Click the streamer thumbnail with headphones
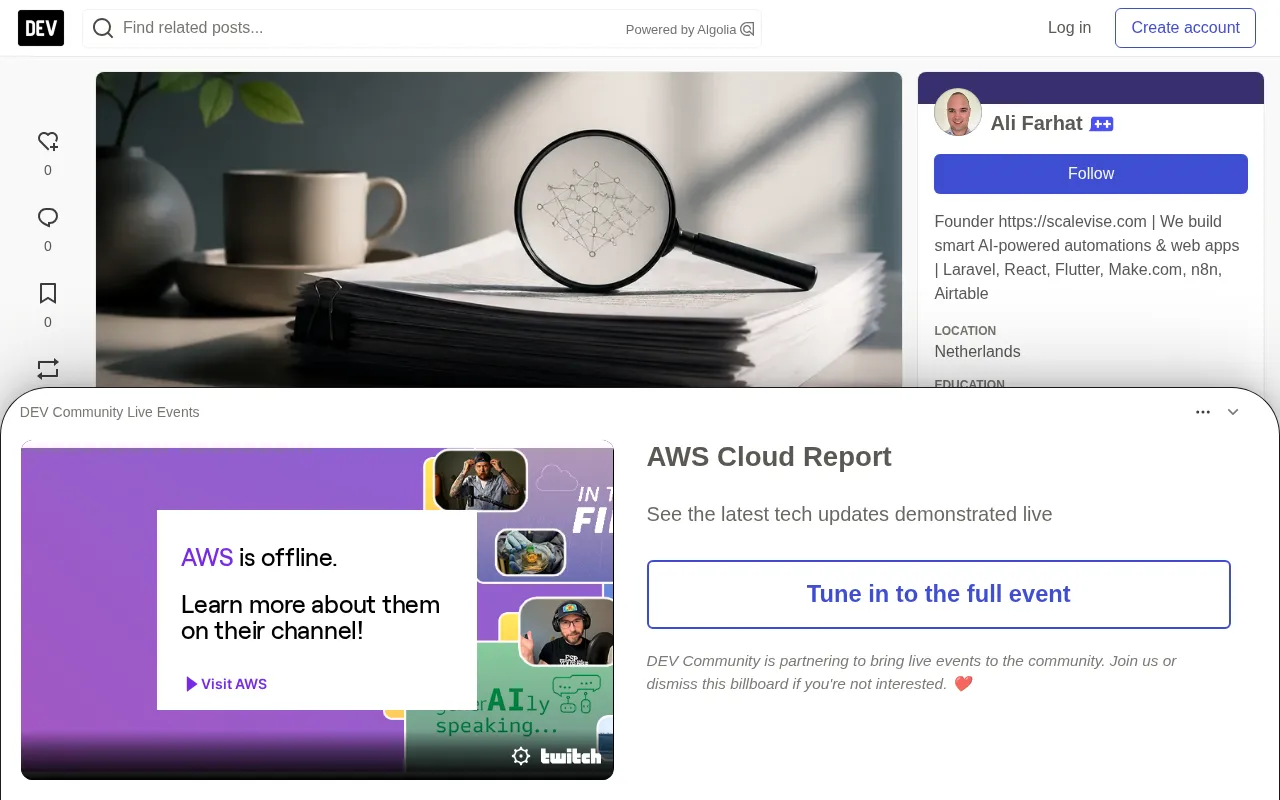This screenshot has height=800, width=1280. pyautogui.click(x=566, y=632)
